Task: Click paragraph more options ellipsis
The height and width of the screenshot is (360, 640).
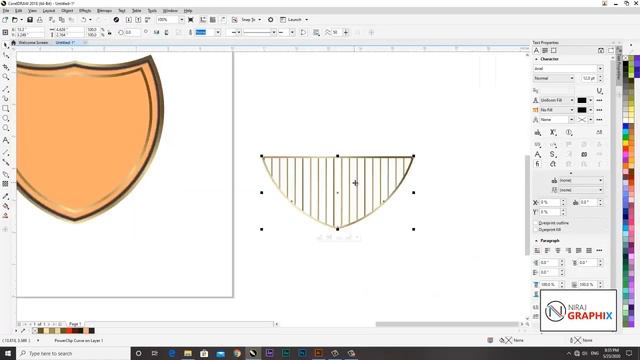Action: coord(599,250)
